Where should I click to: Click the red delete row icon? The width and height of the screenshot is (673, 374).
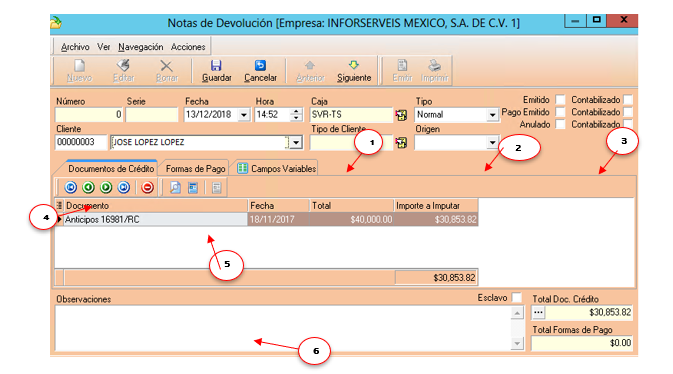pos(147,188)
